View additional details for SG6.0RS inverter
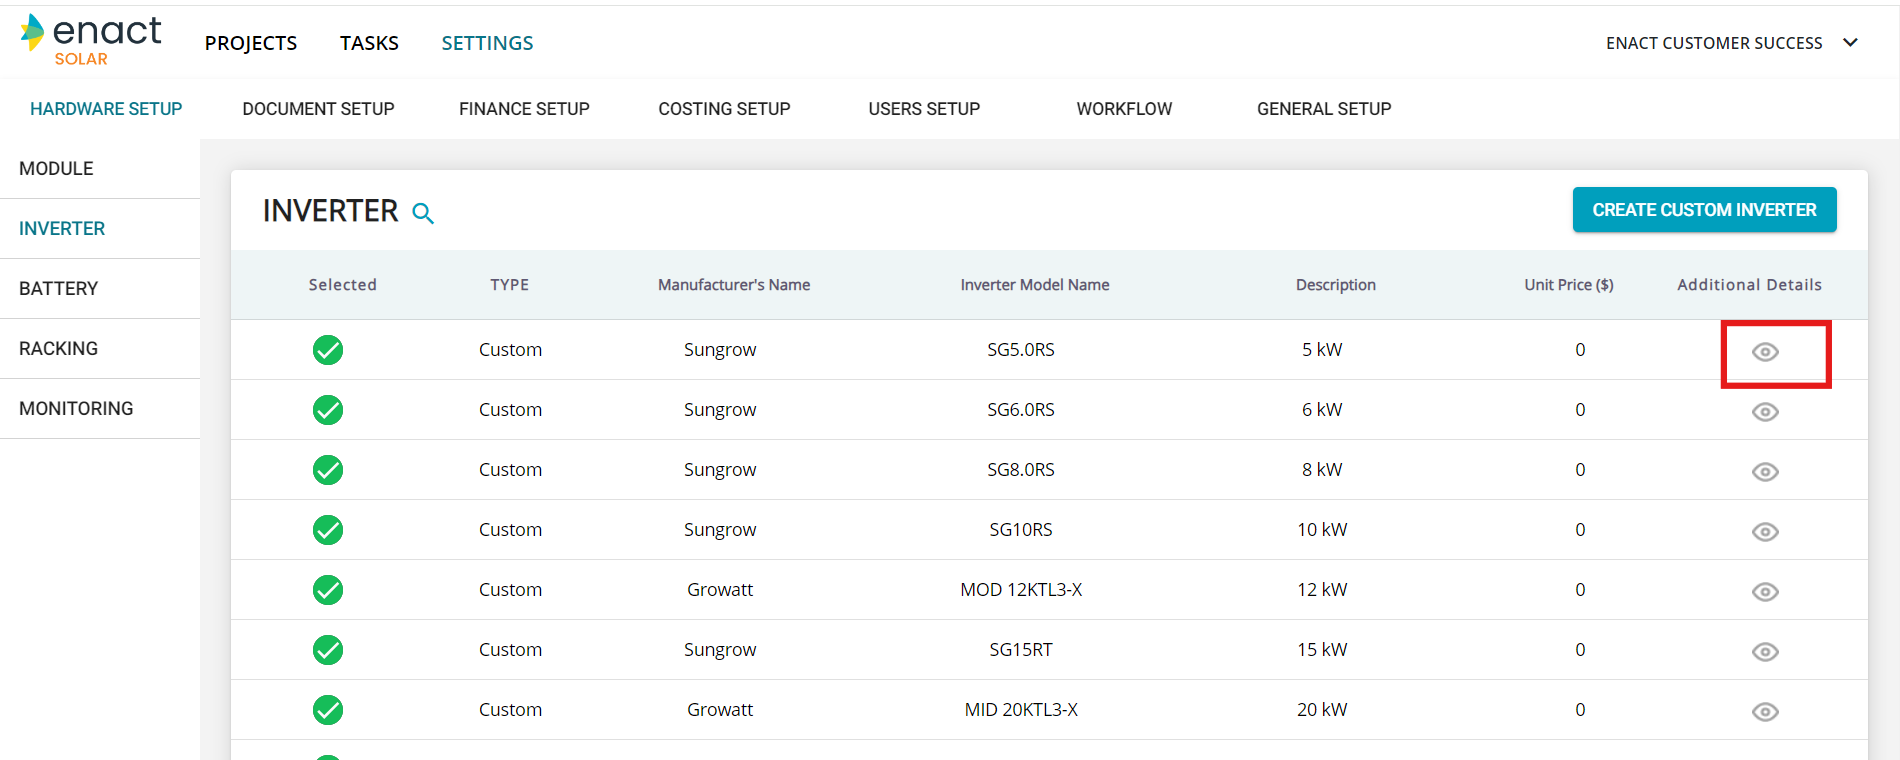 click(1765, 412)
